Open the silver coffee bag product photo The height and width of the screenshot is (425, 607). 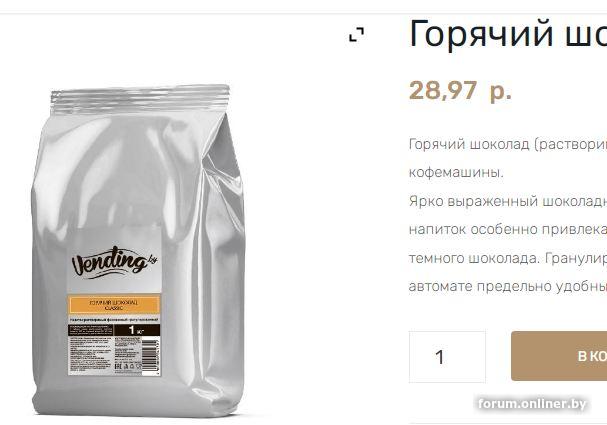point(139,250)
